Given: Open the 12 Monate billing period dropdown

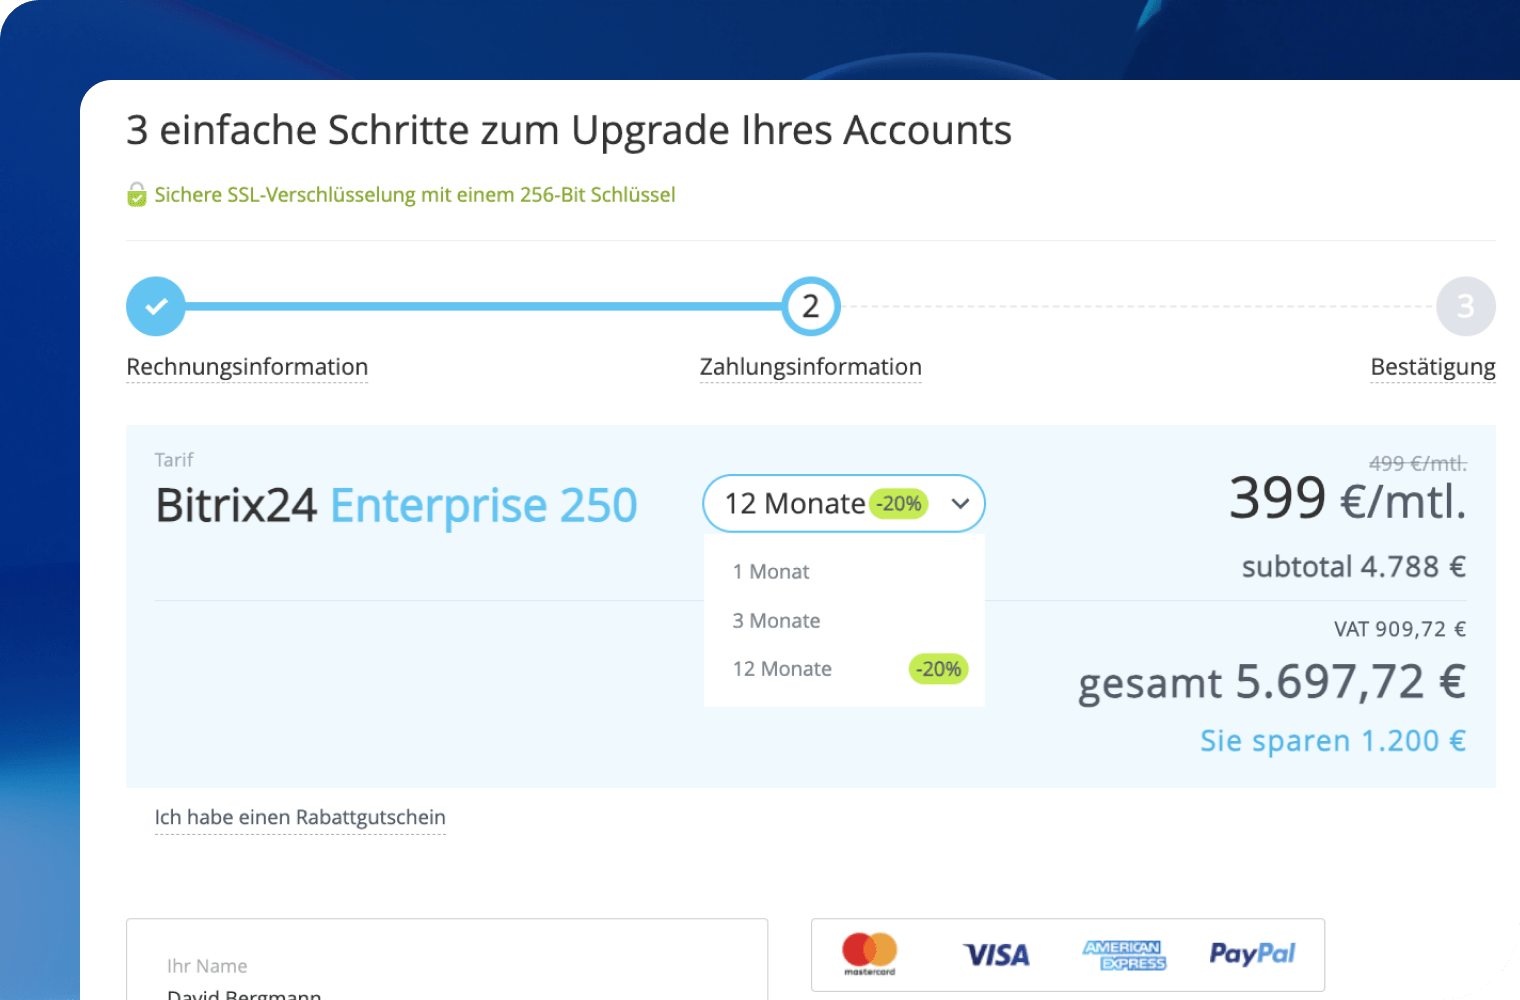Looking at the screenshot, I should (x=844, y=503).
